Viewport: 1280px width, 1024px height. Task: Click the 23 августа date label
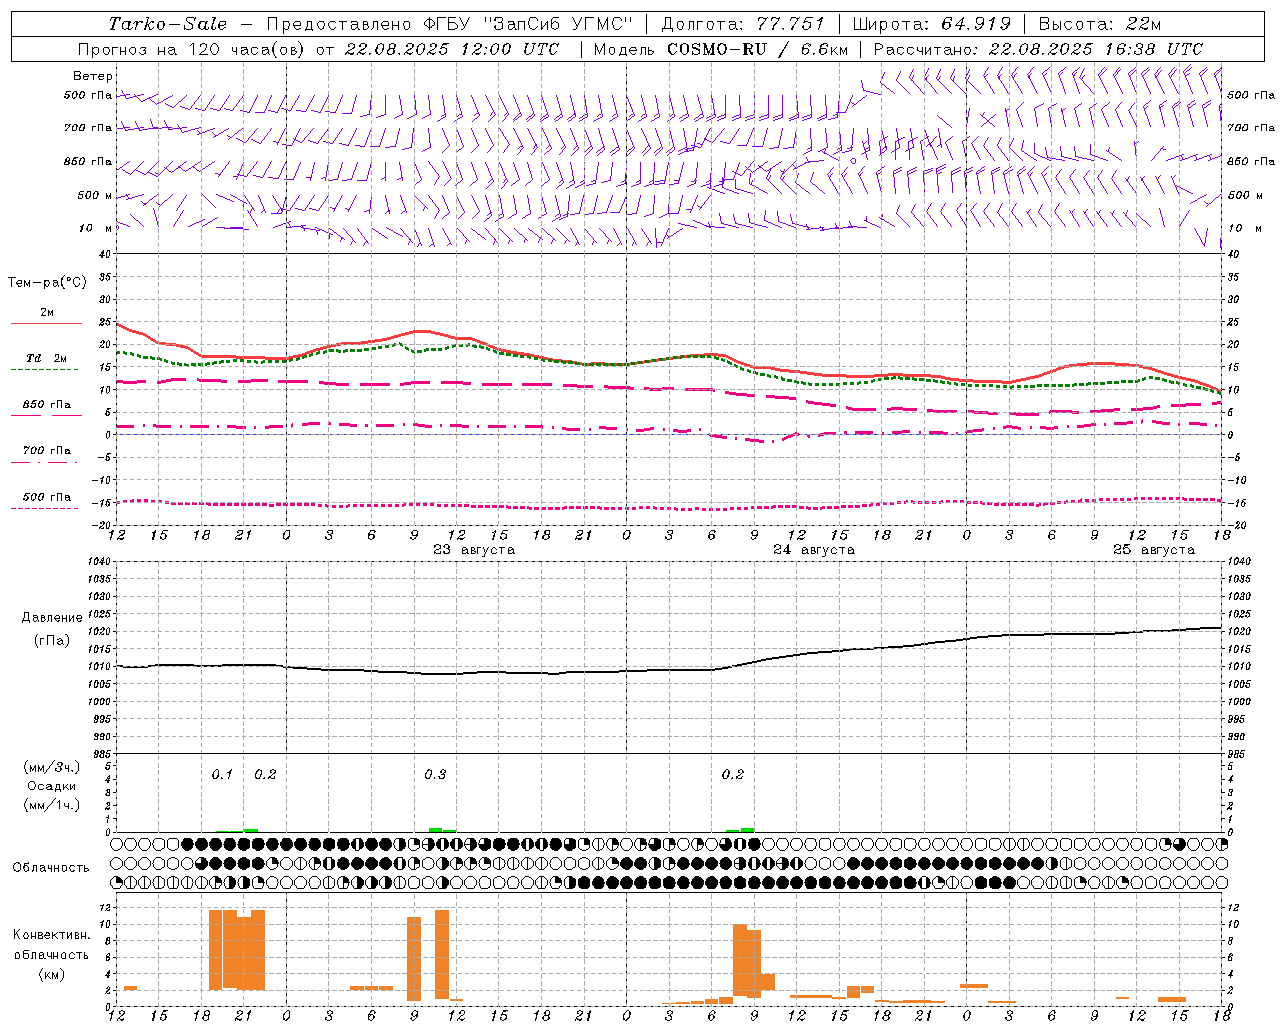(474, 550)
